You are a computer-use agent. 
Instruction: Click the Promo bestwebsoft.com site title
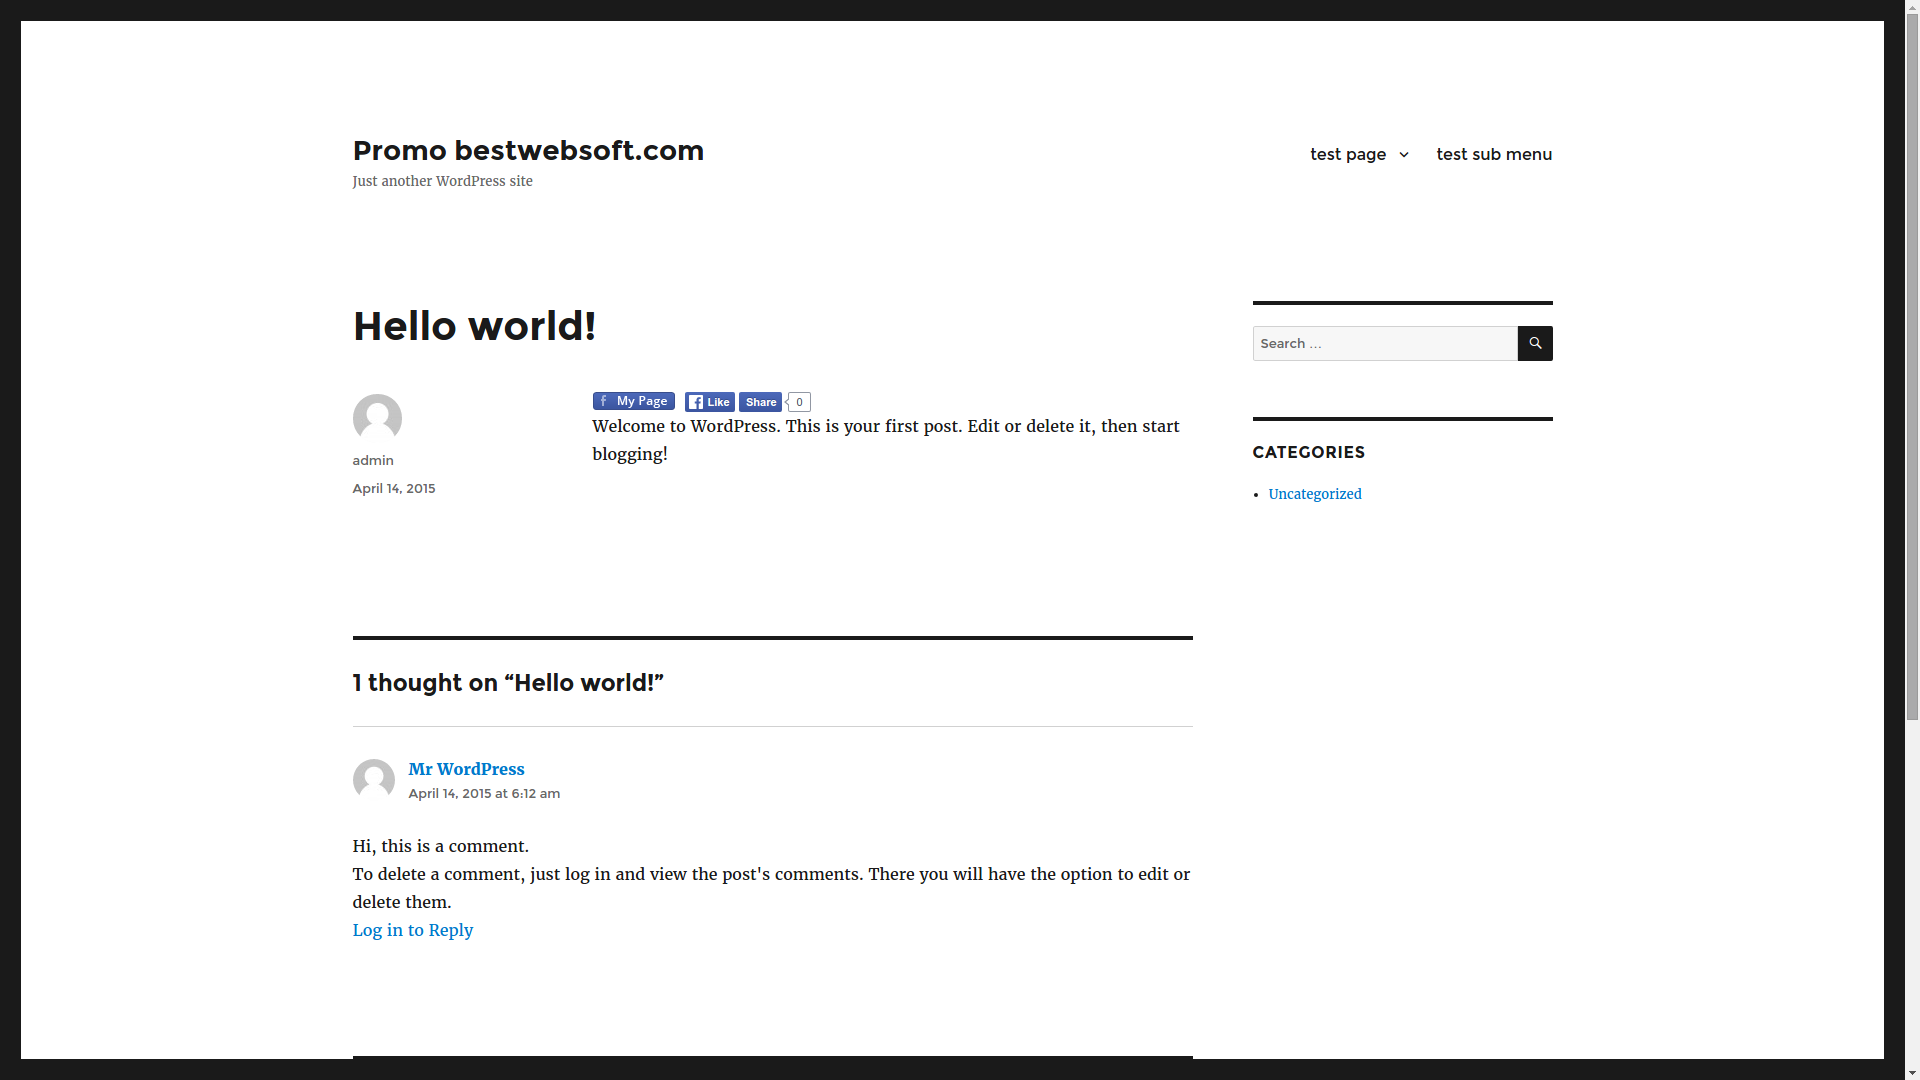point(528,150)
